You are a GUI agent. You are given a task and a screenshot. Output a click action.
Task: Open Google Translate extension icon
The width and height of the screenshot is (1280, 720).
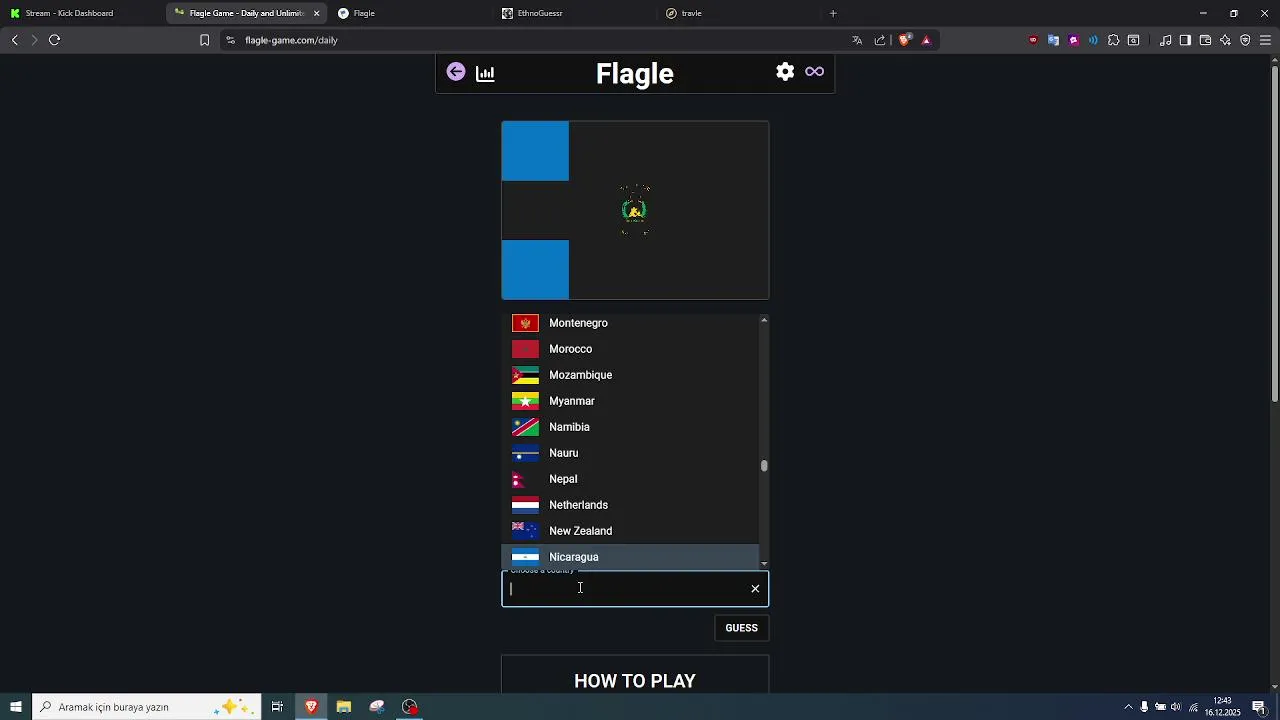(x=1053, y=40)
